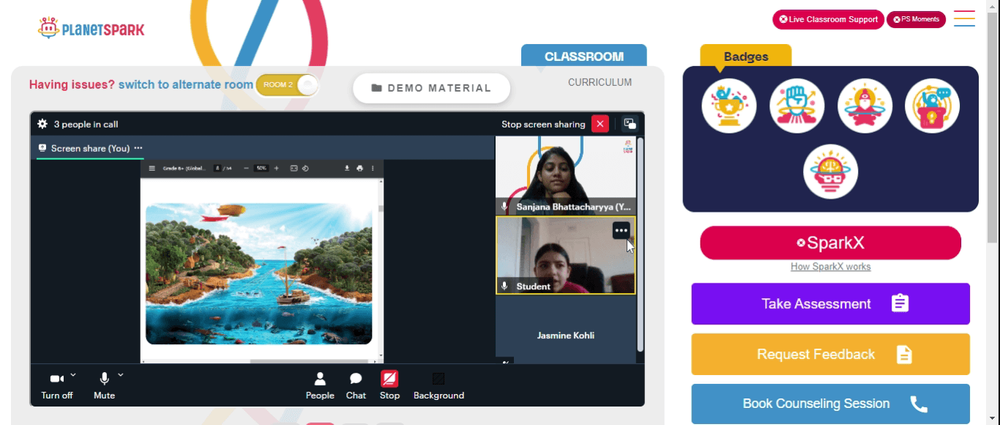Rotate the PDF document icon
Image resolution: width=1000 pixels, height=425 pixels.
point(305,168)
